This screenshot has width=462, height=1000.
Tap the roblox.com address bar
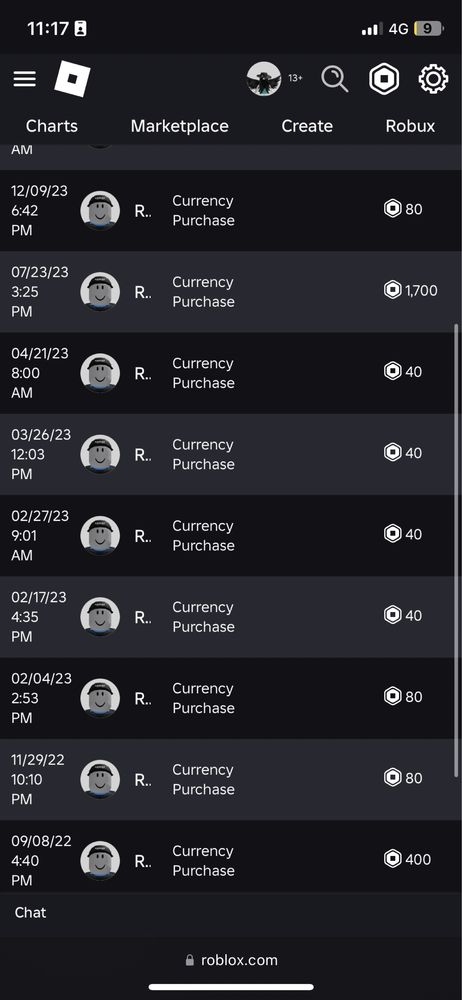231,960
